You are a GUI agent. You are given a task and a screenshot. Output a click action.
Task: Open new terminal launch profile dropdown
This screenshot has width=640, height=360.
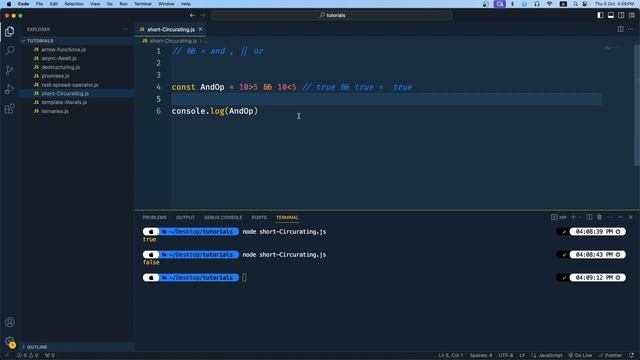pos(580,217)
